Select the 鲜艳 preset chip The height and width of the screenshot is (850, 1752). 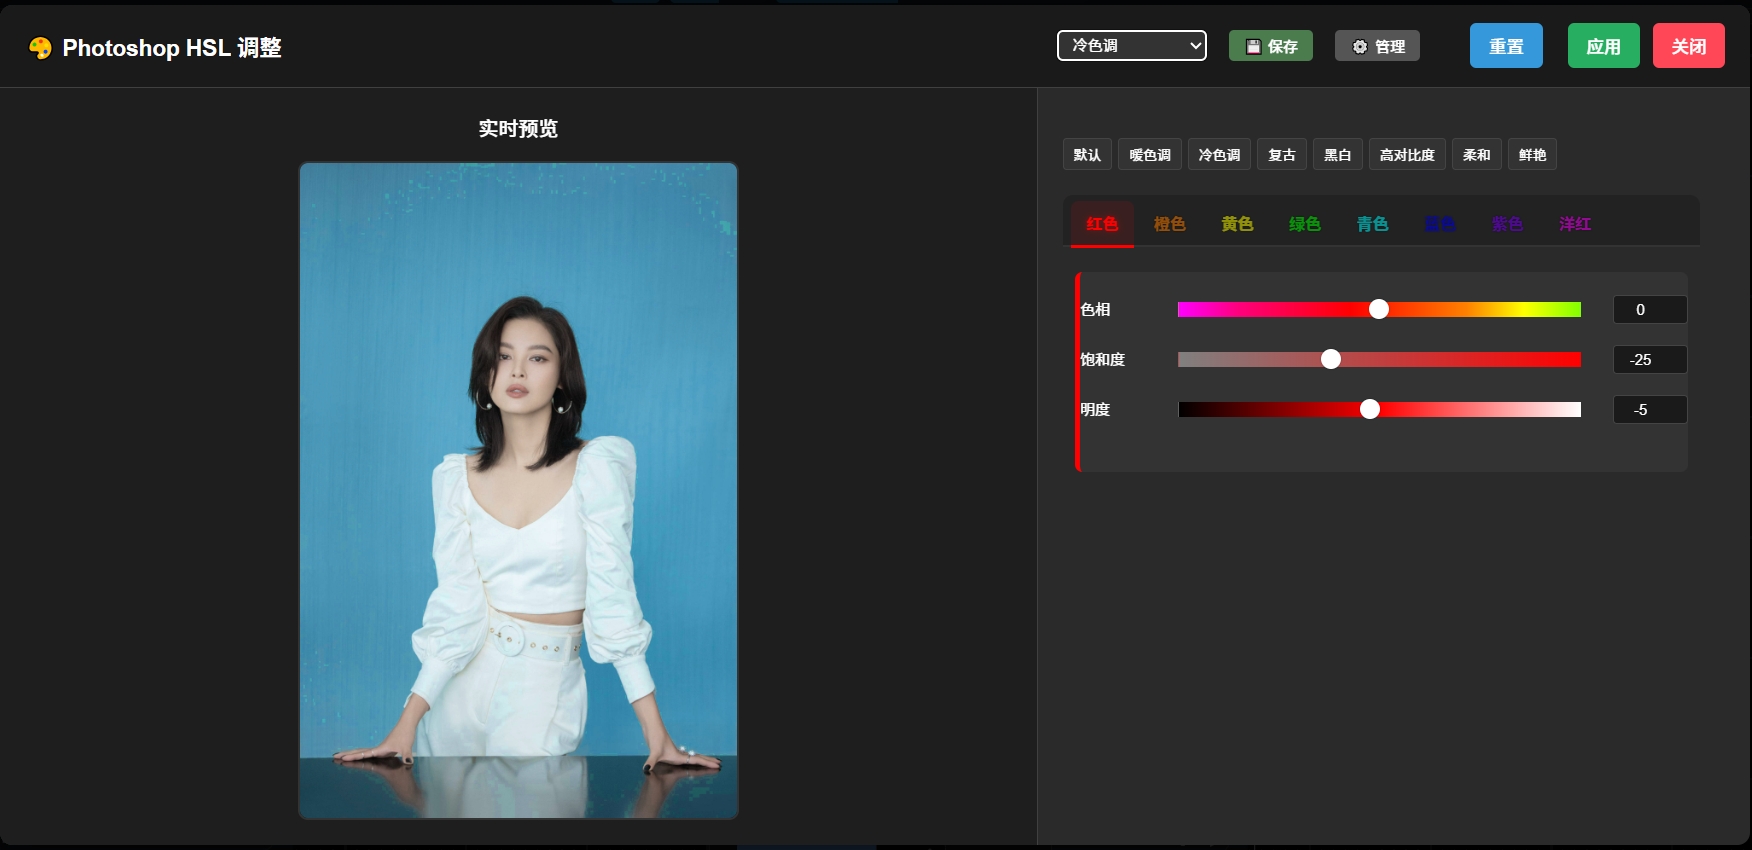(x=1533, y=155)
